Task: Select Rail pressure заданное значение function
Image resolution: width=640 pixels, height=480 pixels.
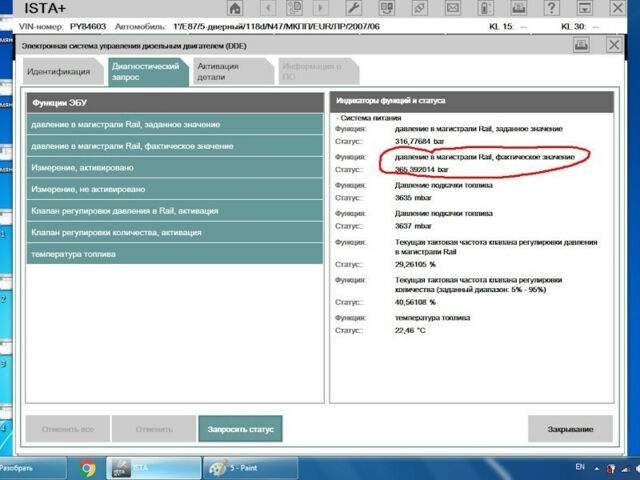Action: [175, 124]
